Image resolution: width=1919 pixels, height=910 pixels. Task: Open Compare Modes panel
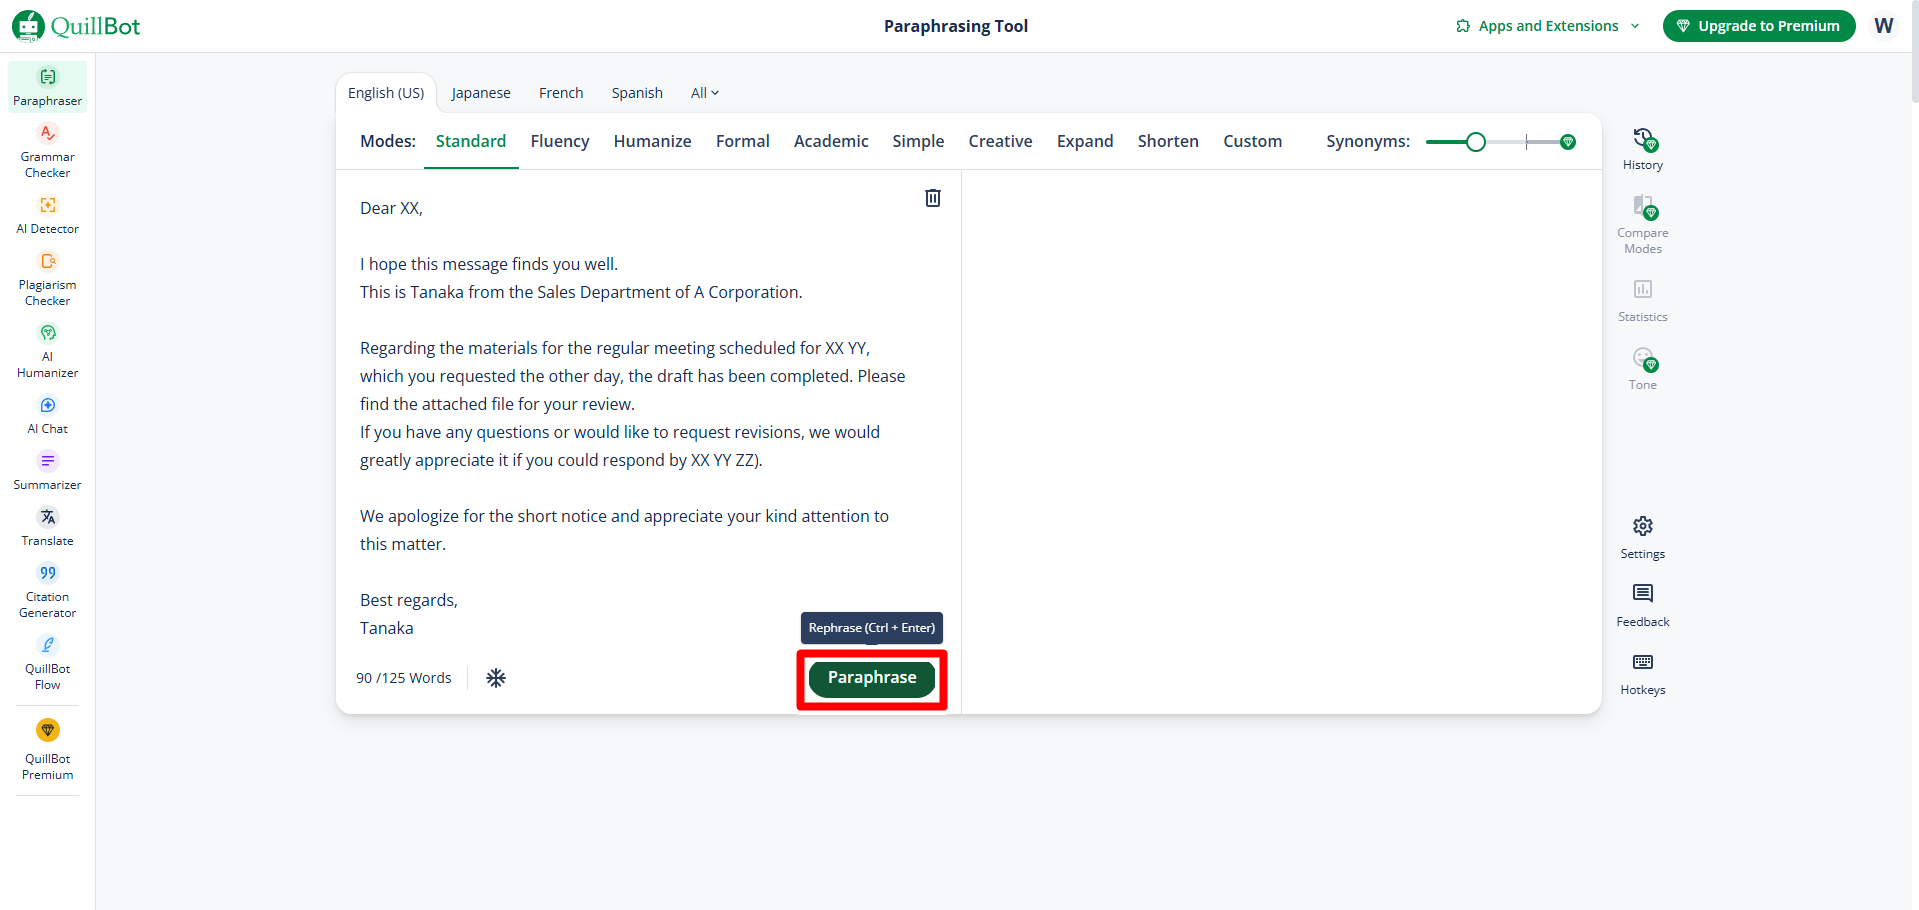[1642, 225]
